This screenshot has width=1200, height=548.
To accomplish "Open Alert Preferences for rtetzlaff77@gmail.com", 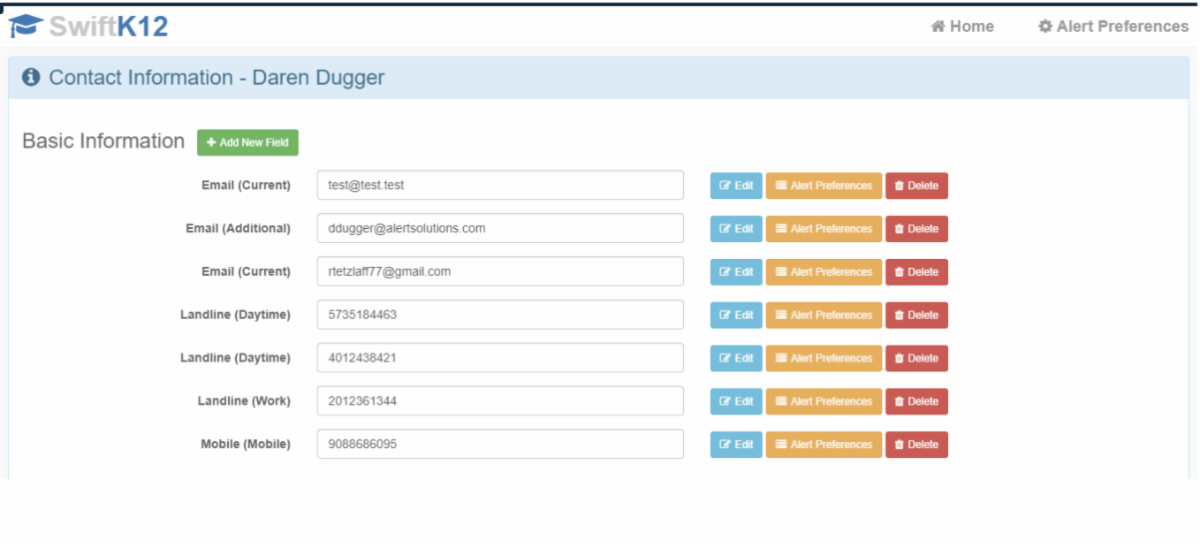I will tap(824, 271).
